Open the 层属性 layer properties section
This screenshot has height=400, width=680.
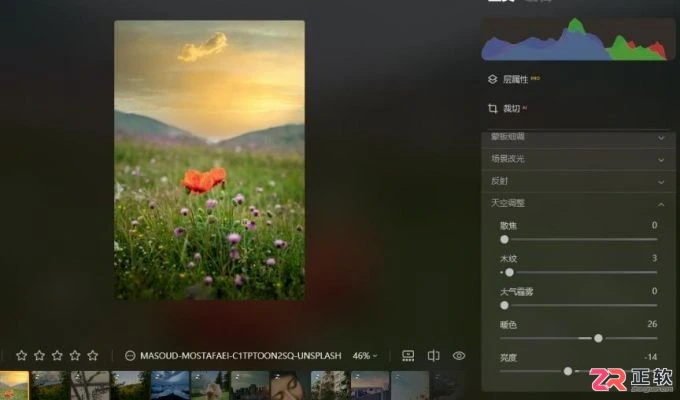point(515,79)
